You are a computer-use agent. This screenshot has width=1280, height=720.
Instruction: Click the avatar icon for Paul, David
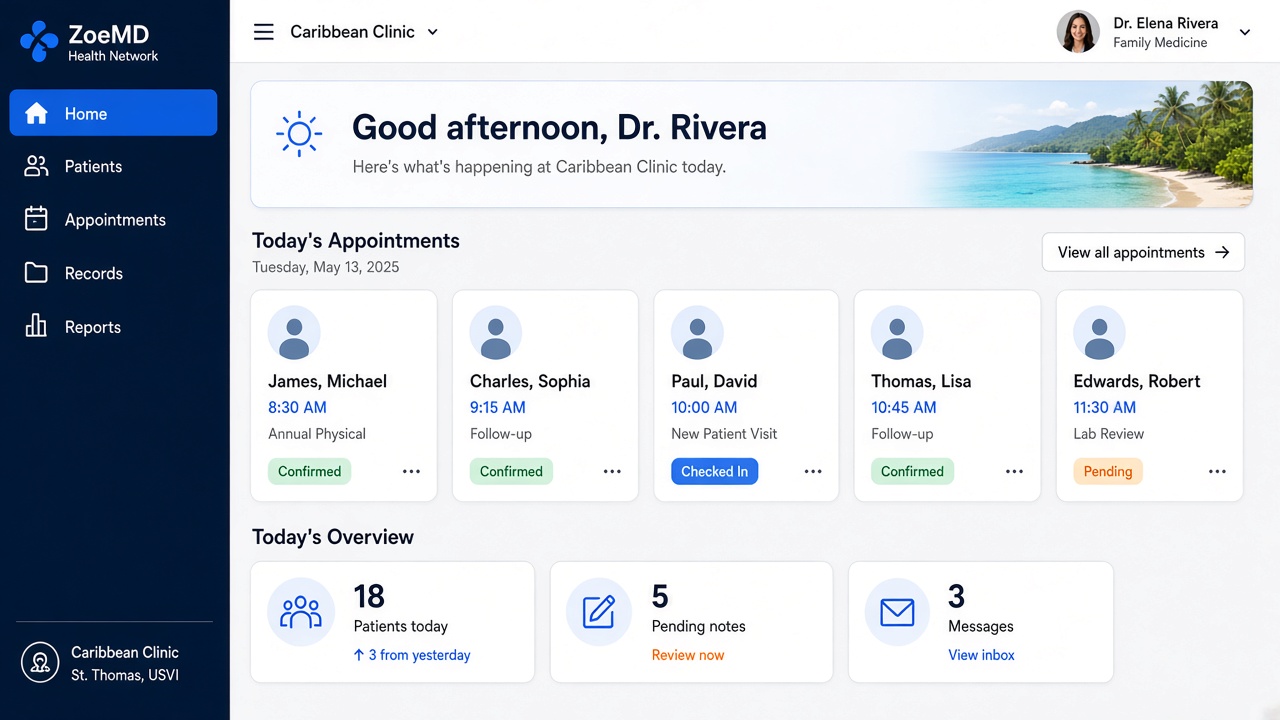click(x=697, y=333)
